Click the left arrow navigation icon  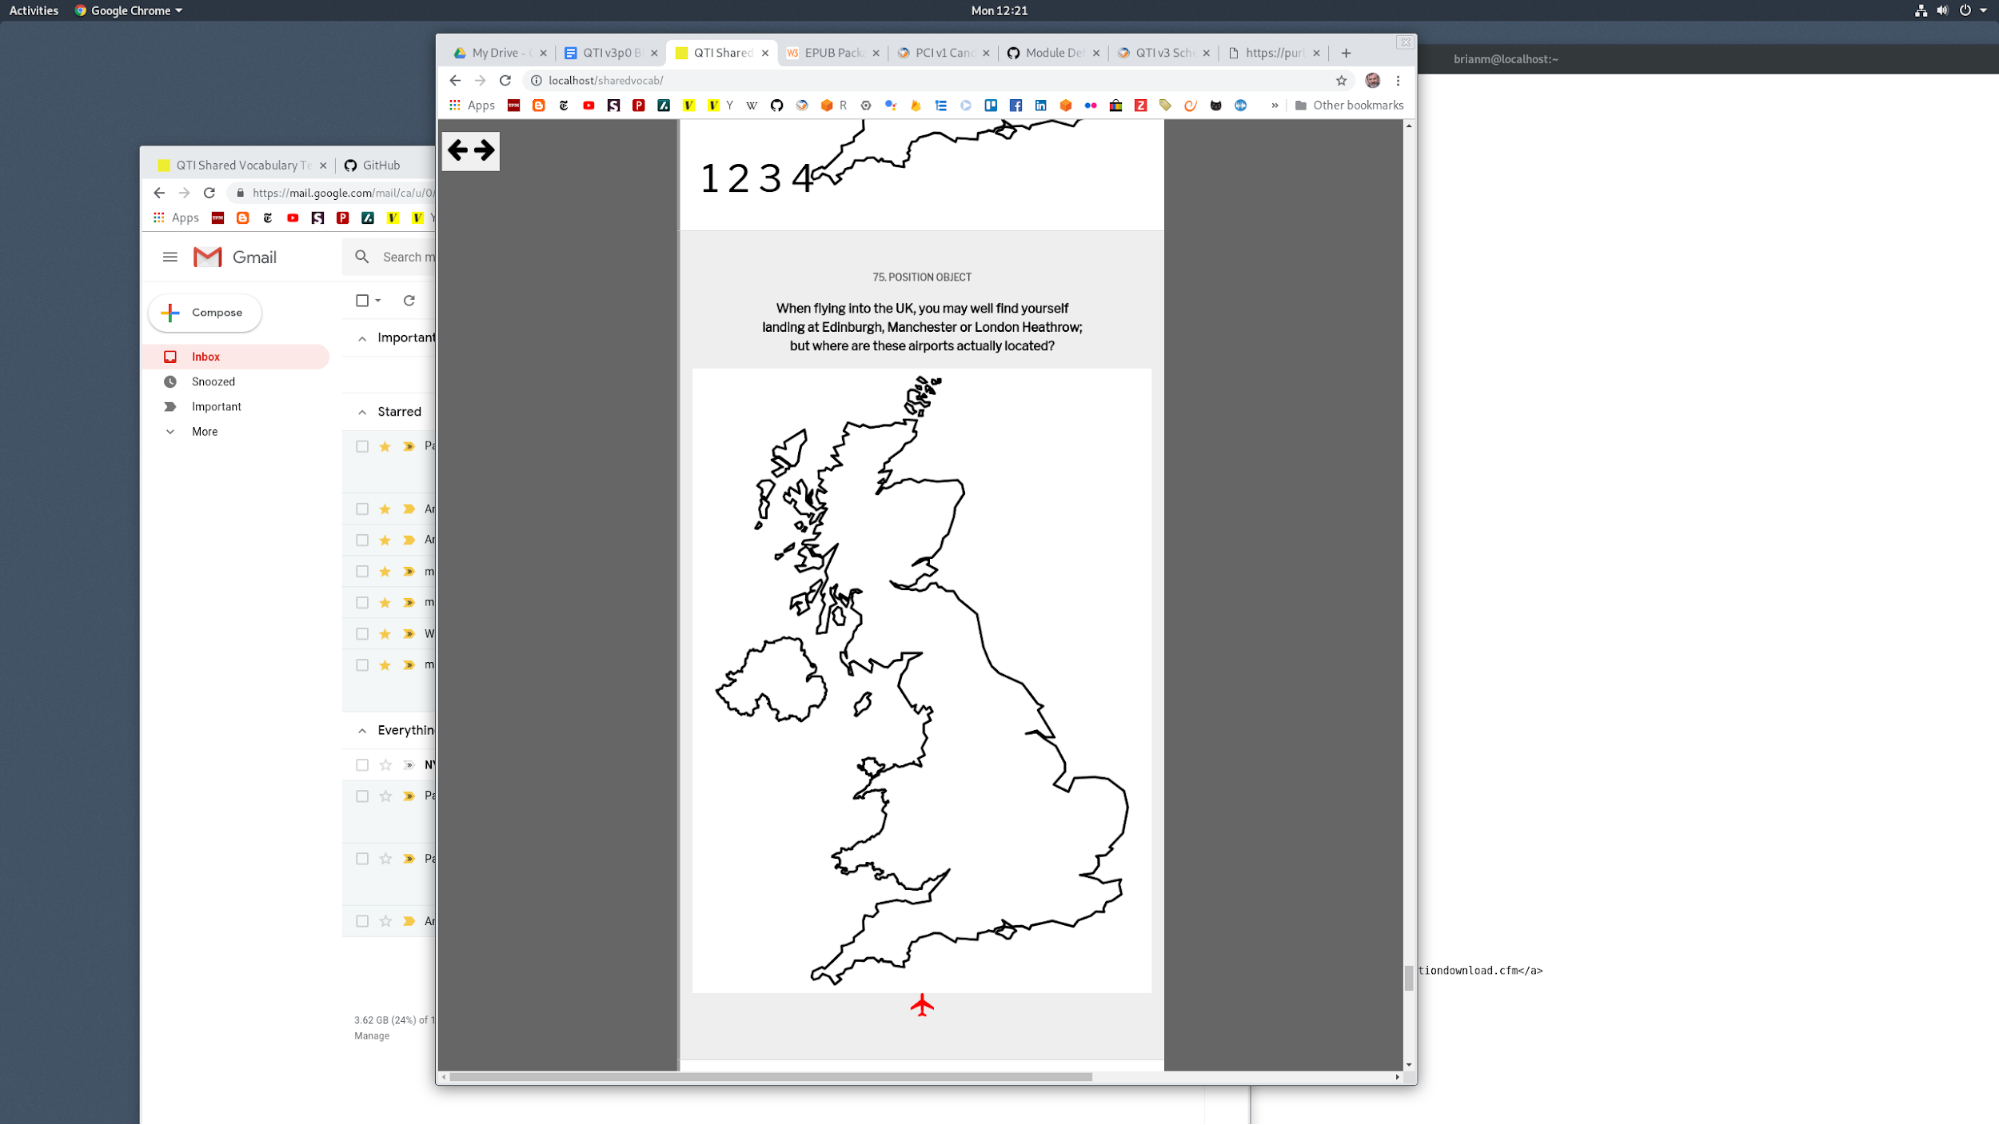coord(458,150)
